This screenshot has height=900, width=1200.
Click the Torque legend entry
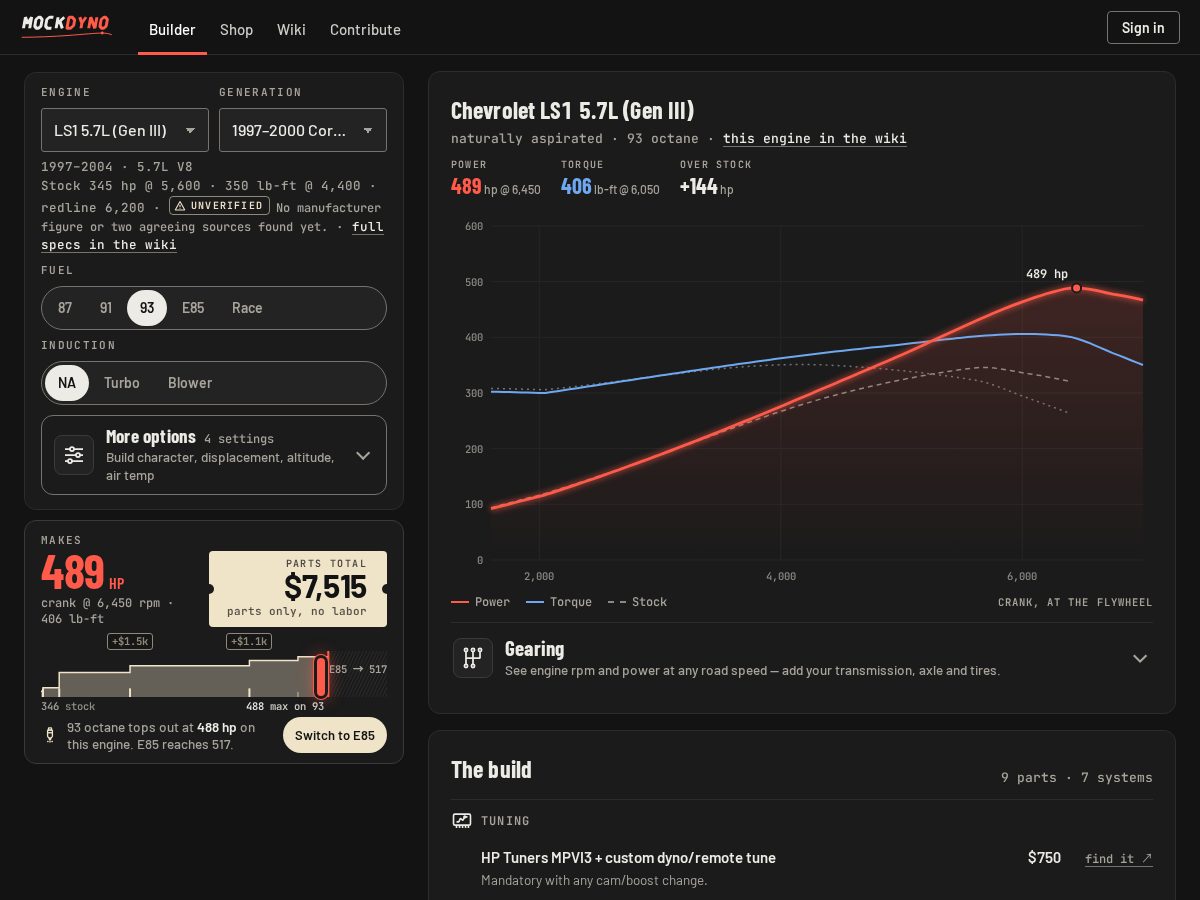click(559, 602)
